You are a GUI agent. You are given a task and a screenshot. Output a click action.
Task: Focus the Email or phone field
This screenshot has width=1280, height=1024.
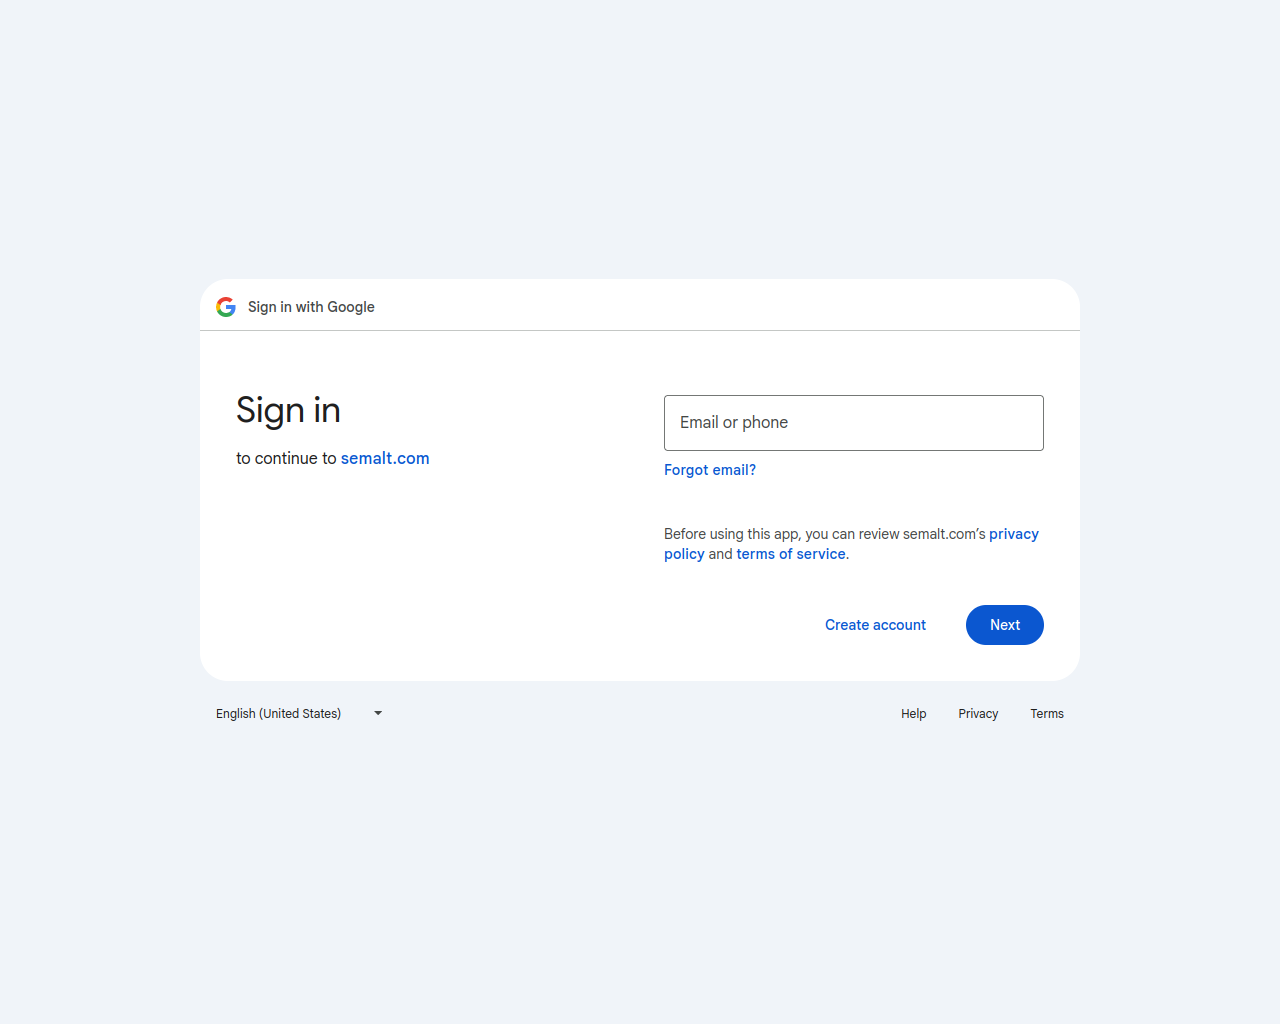(x=854, y=423)
